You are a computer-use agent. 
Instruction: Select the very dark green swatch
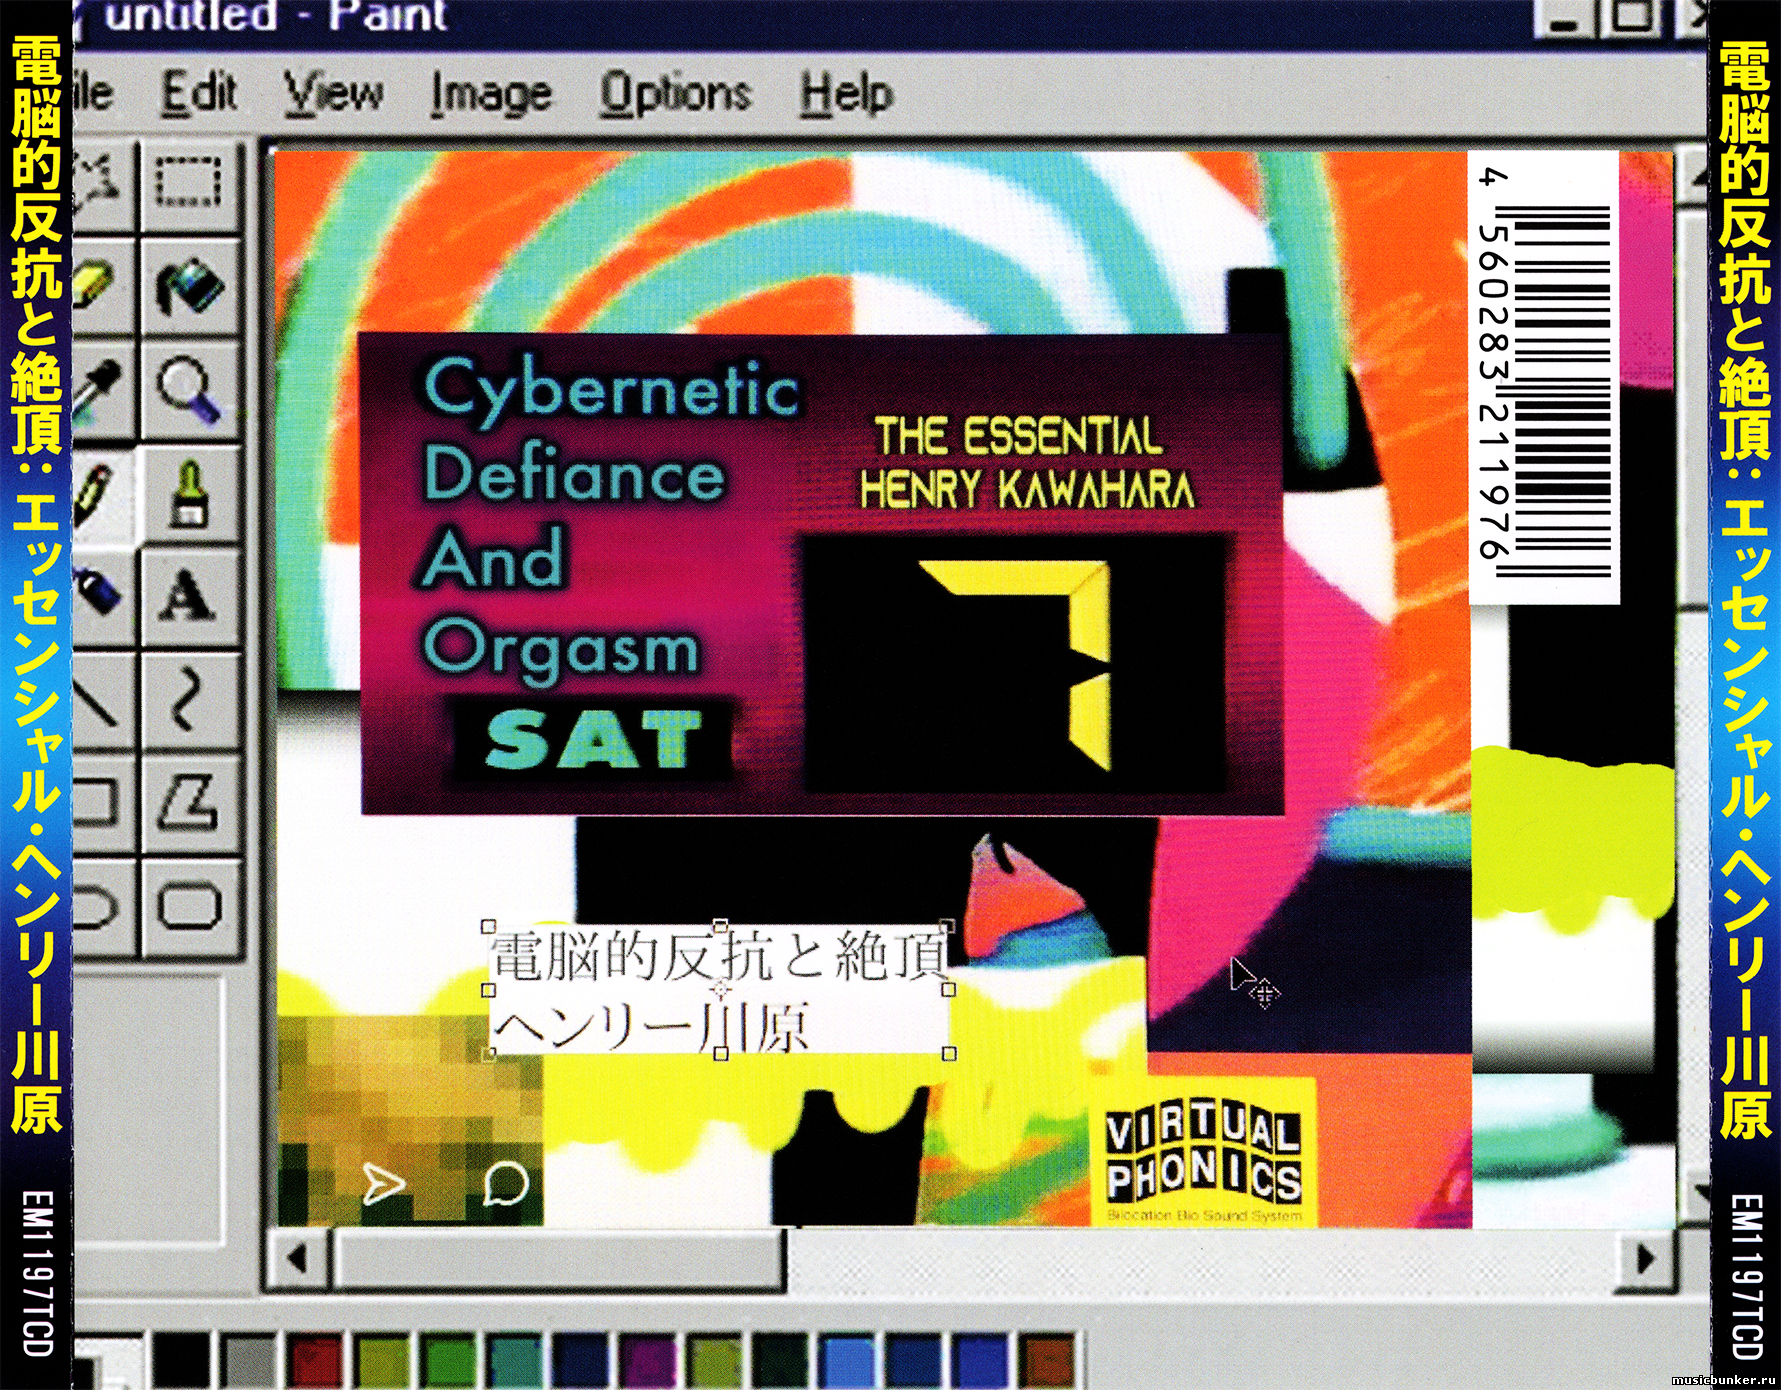(781, 1361)
